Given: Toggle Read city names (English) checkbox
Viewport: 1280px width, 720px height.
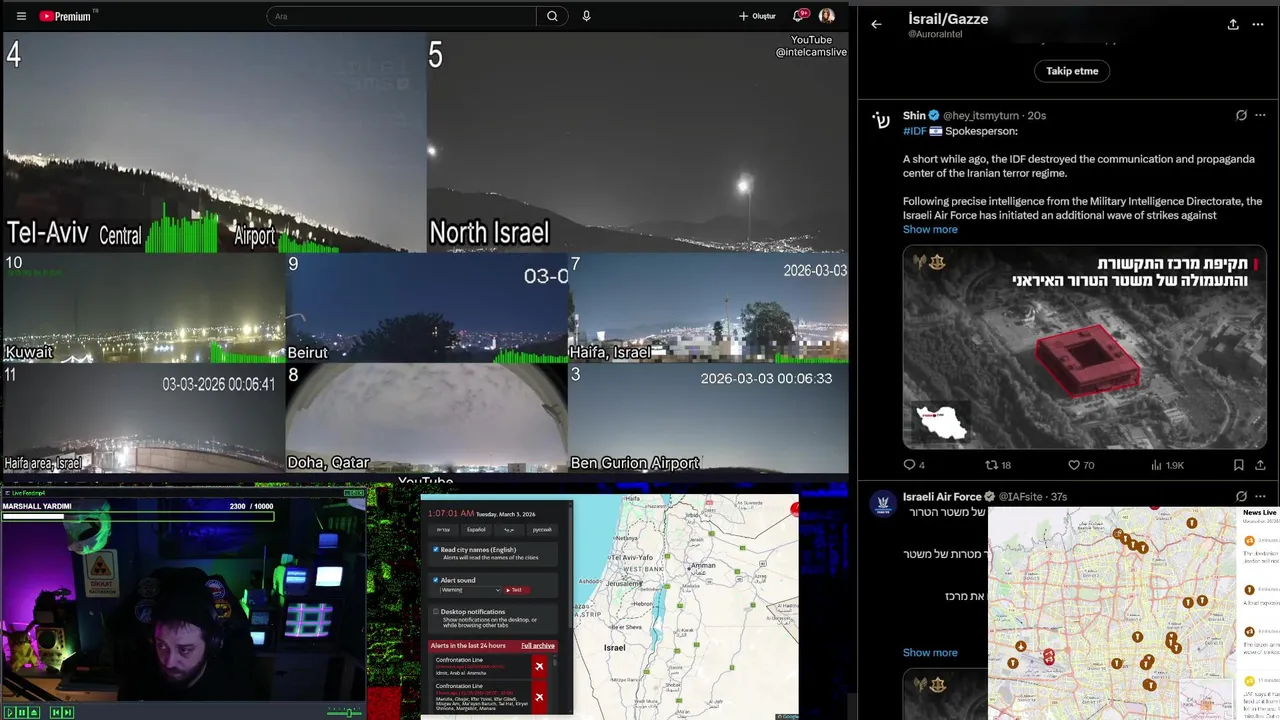Looking at the screenshot, I should pyautogui.click(x=436, y=549).
